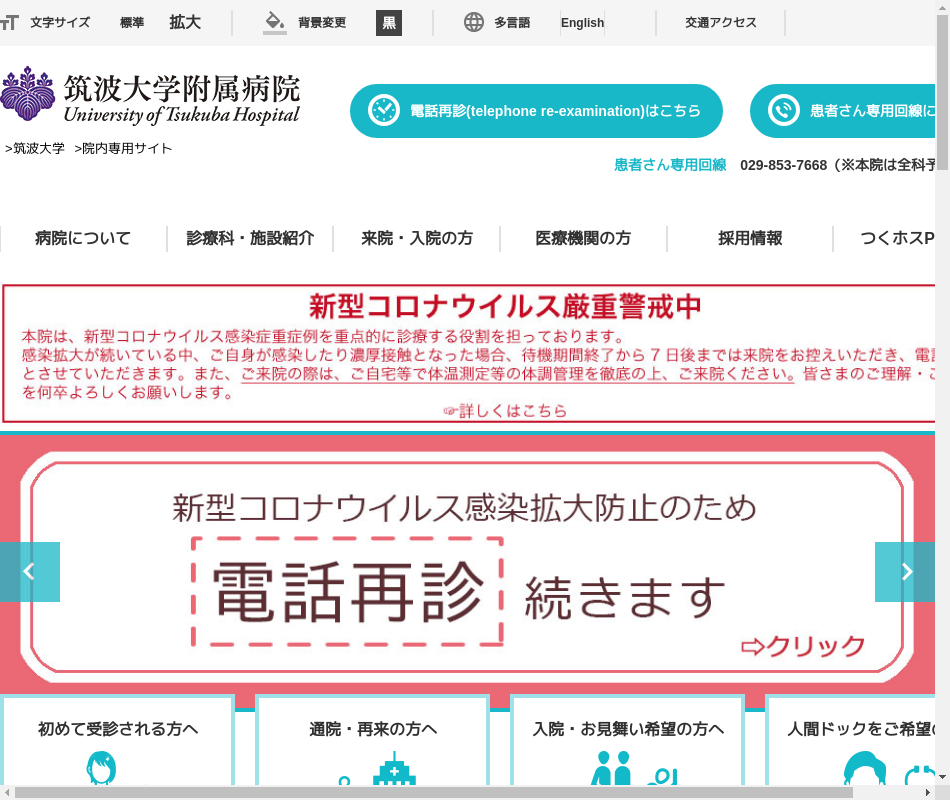This screenshot has height=800, width=950.
Task: Click the clock icon in telephone re-examination button
Action: 383,111
